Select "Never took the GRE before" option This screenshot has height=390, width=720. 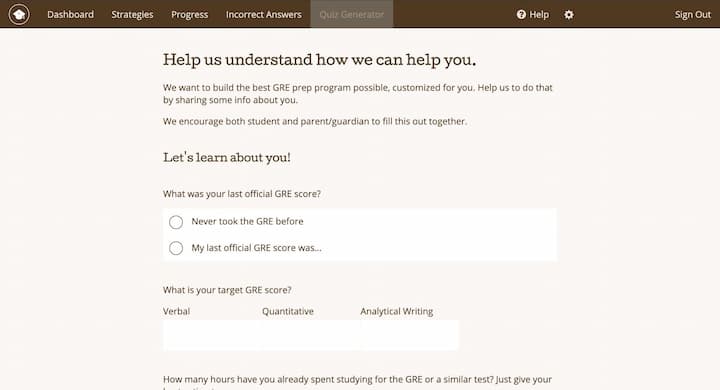(x=176, y=222)
